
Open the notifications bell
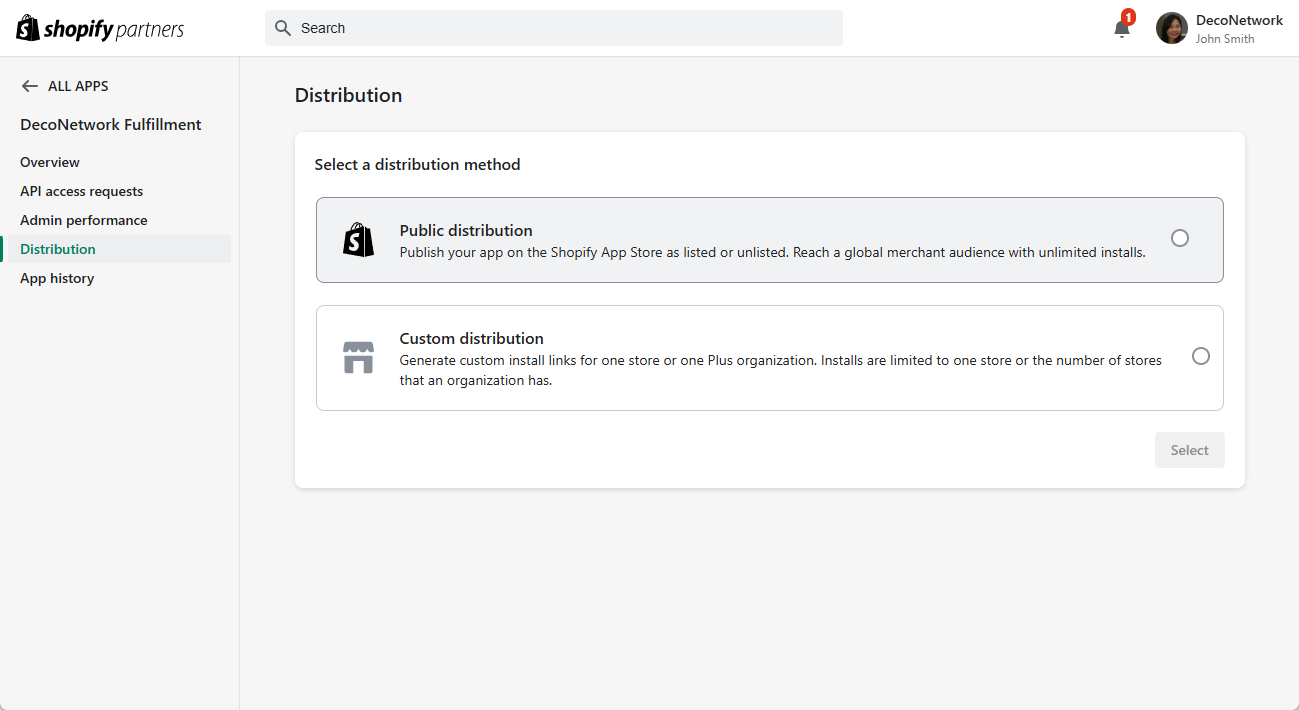1122,28
